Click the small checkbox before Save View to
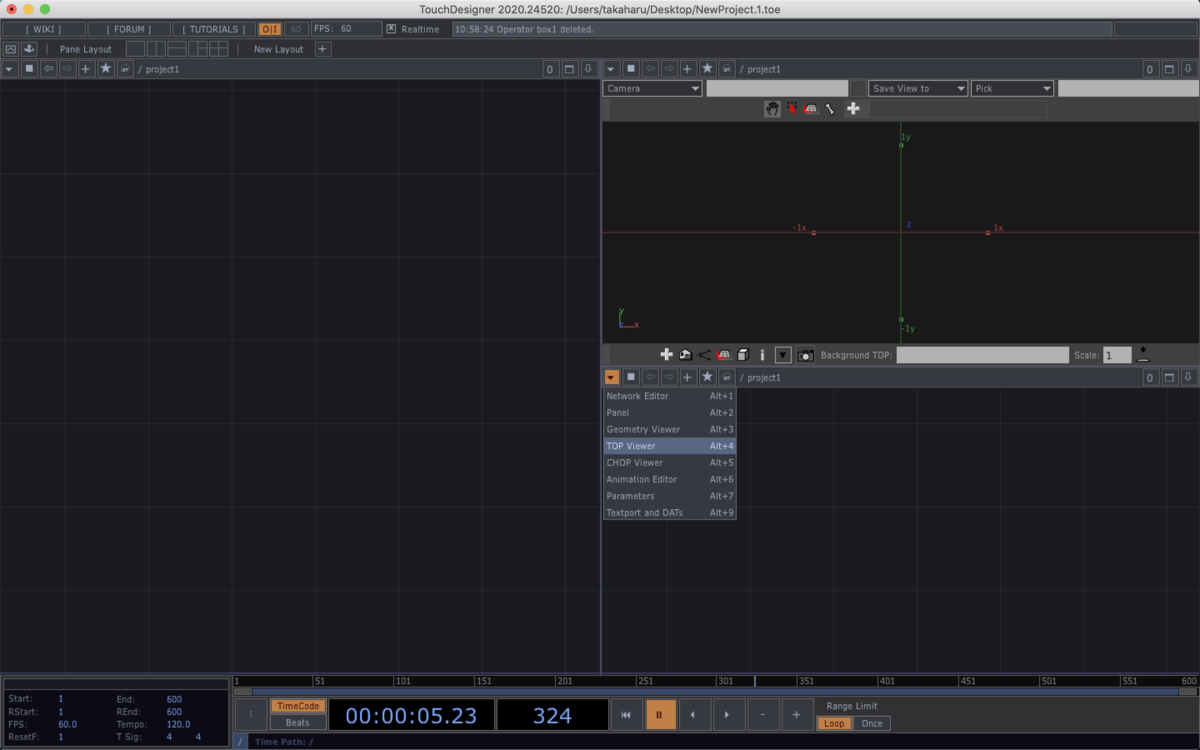1200x750 pixels. point(858,88)
